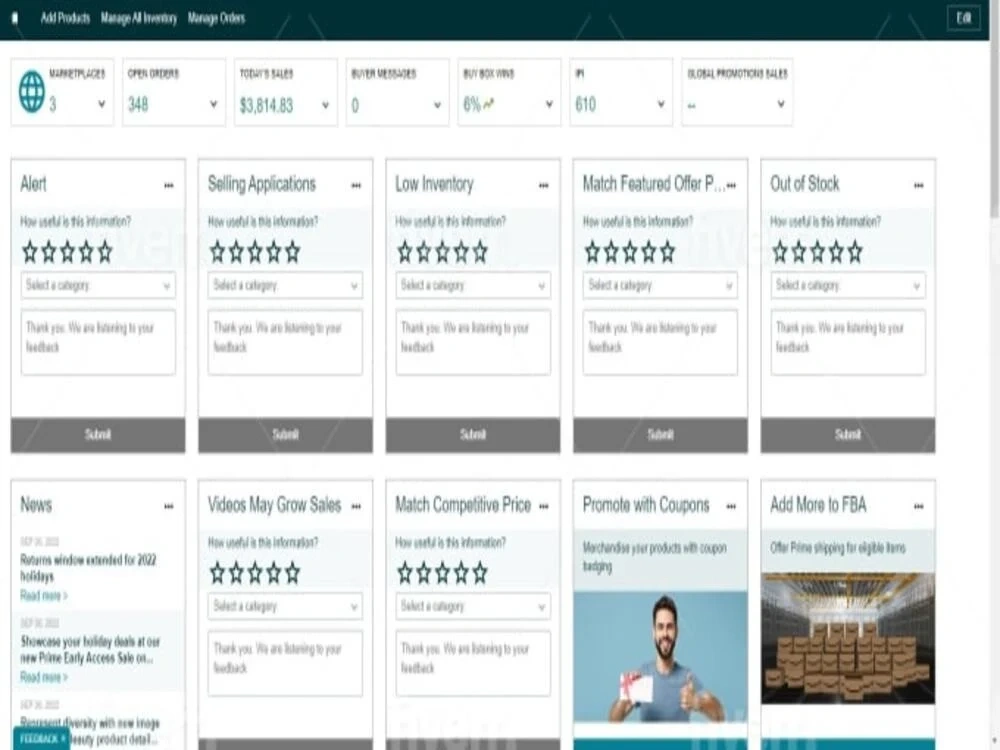Rate the Alert card five stars
Image resolution: width=1000 pixels, height=750 pixels.
[x=105, y=252]
